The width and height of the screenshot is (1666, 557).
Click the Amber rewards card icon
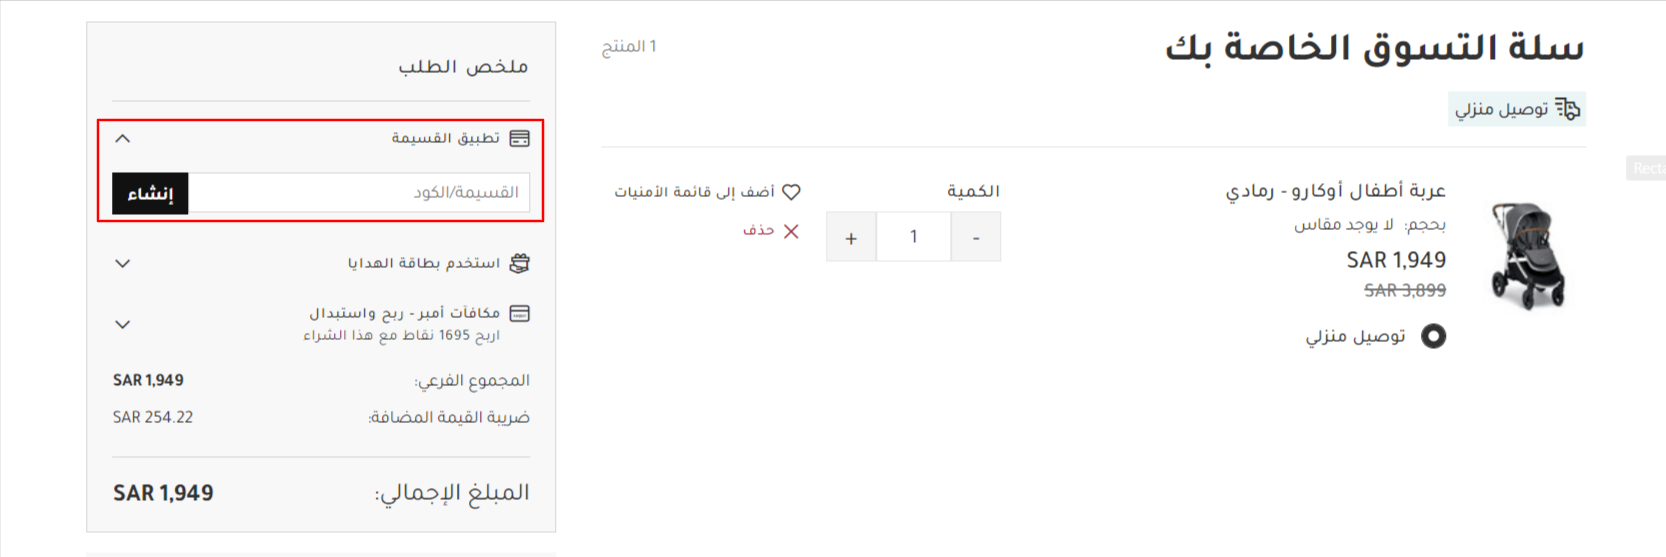519,314
